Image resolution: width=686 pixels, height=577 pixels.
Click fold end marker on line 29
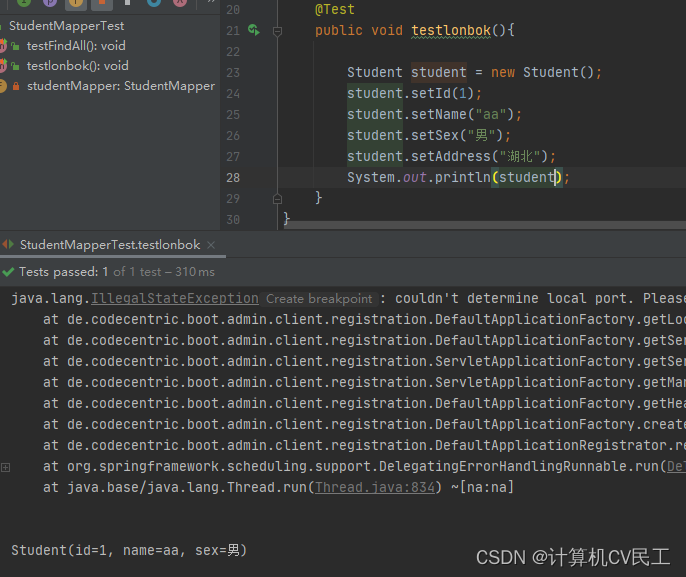click(277, 199)
